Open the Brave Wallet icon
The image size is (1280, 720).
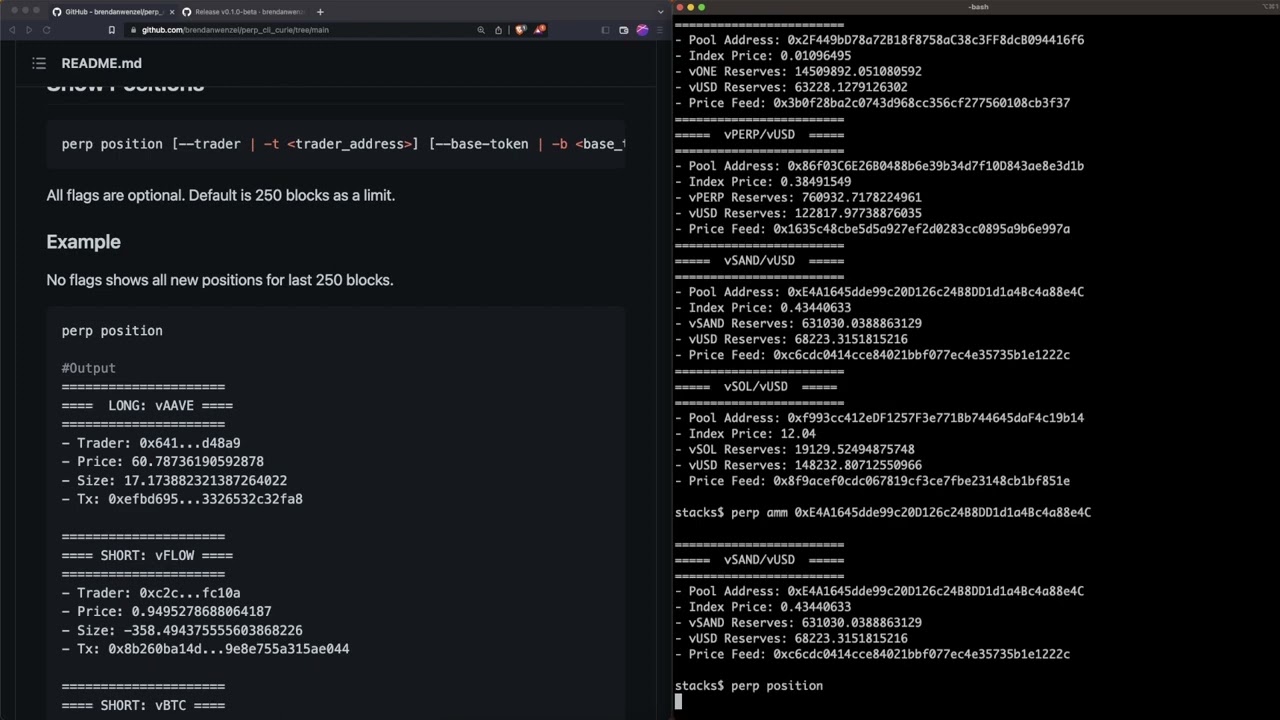624,30
